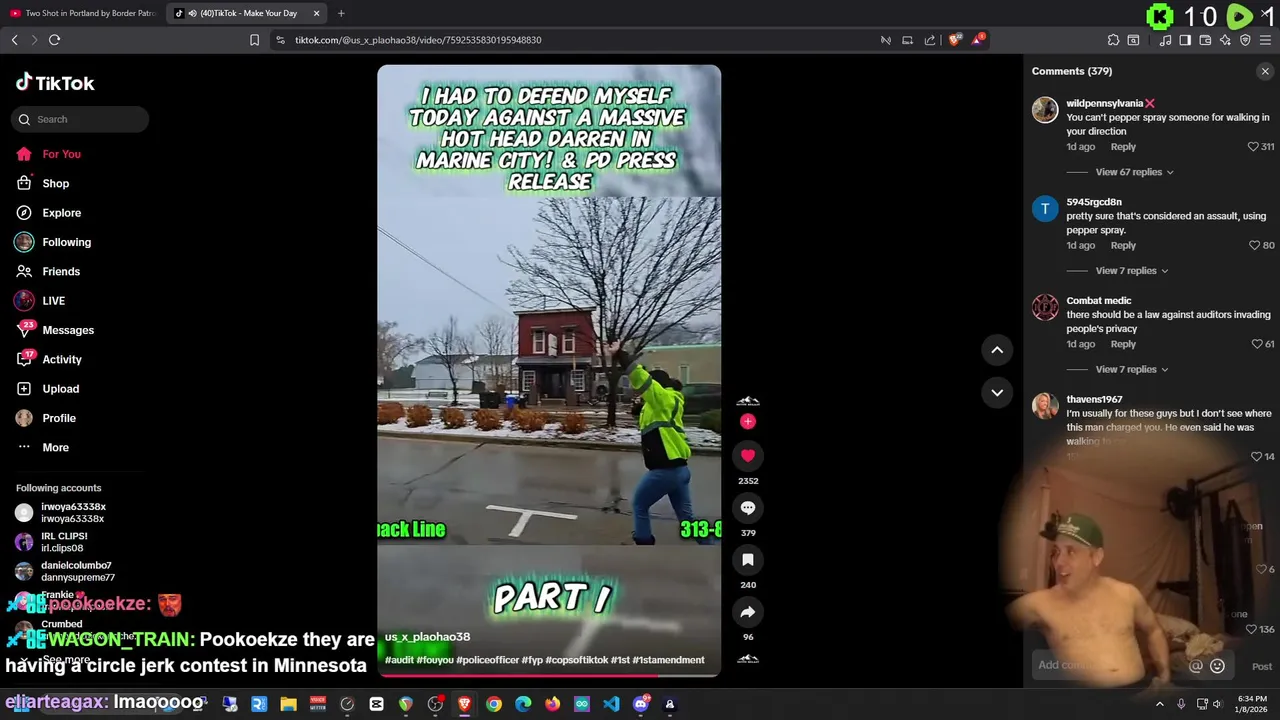Open us_x_plaohao38 creator profile link
This screenshot has height=720, width=1280.
tap(427, 637)
